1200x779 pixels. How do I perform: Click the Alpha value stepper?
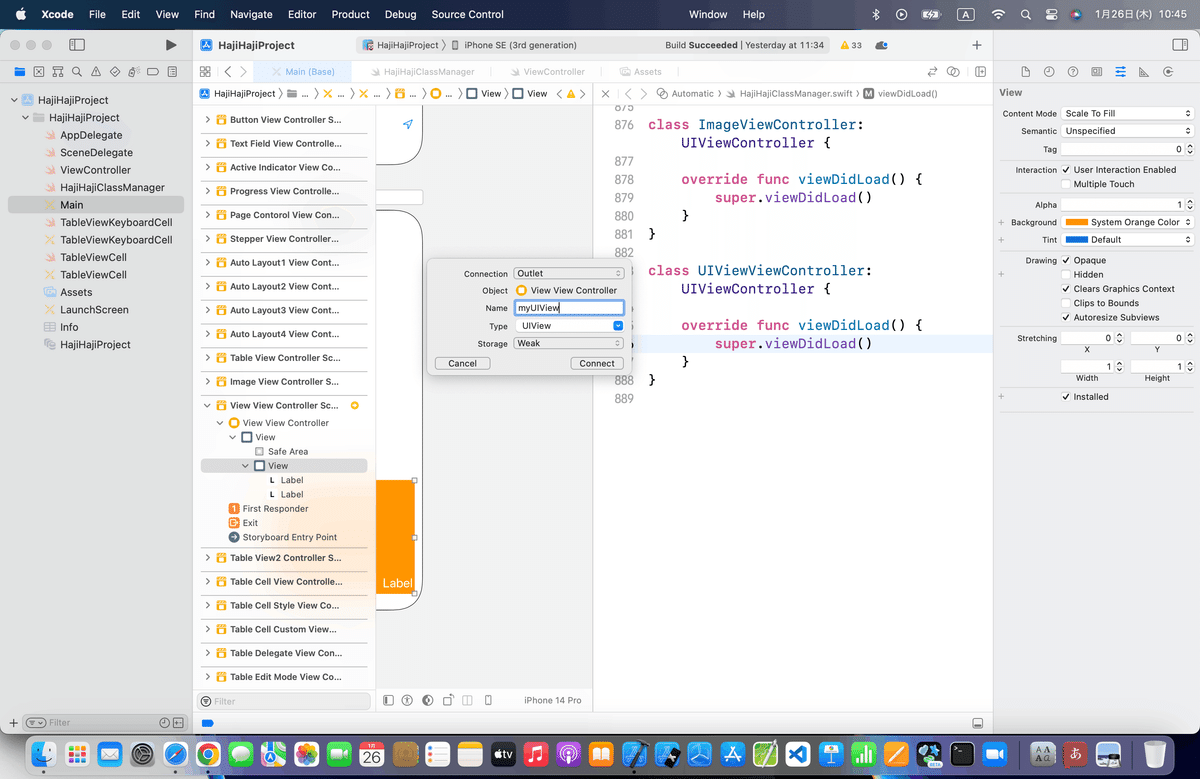click(1189, 205)
